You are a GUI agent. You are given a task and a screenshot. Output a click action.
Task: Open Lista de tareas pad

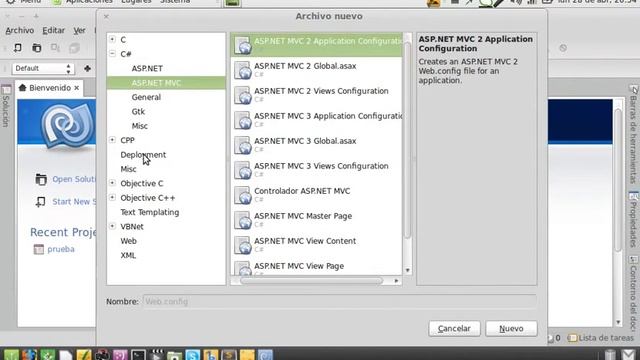(x=601, y=338)
